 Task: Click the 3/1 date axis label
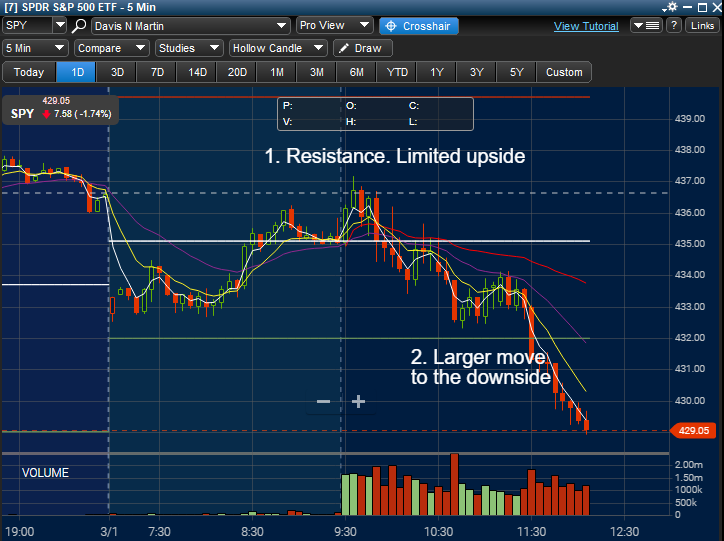(x=109, y=532)
